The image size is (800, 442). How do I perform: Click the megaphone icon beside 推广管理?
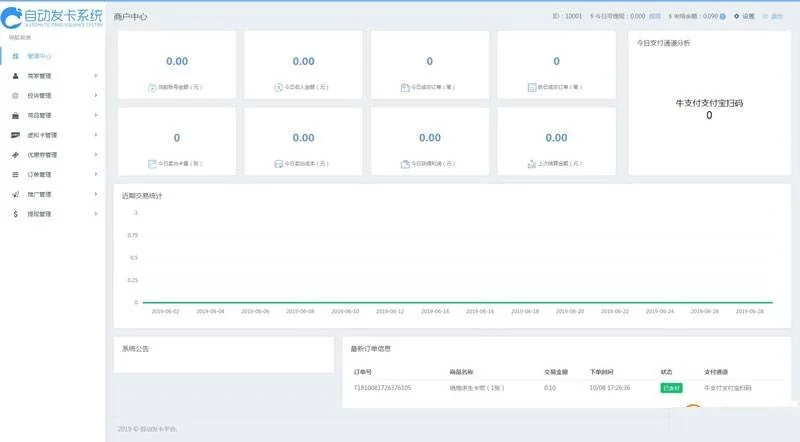pos(15,194)
